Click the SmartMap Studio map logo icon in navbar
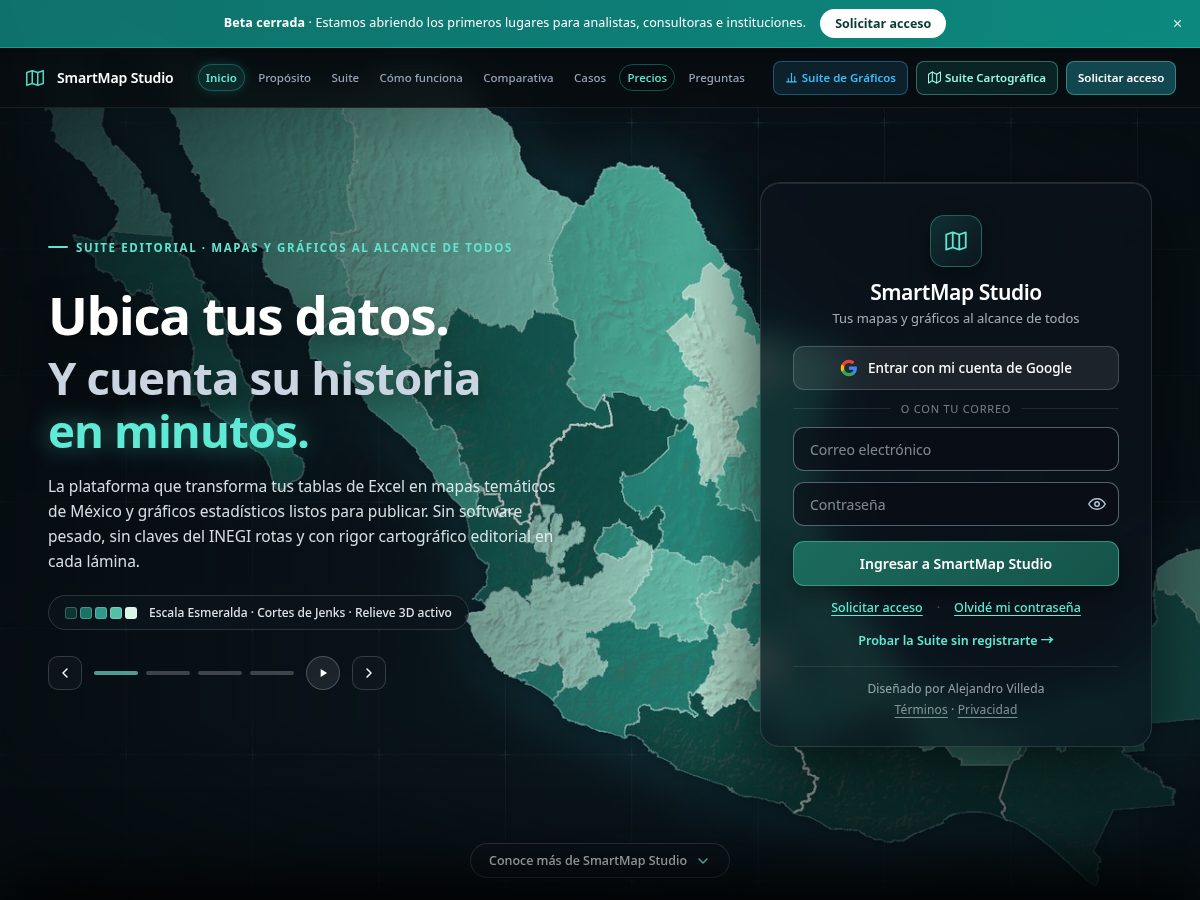 click(x=35, y=78)
